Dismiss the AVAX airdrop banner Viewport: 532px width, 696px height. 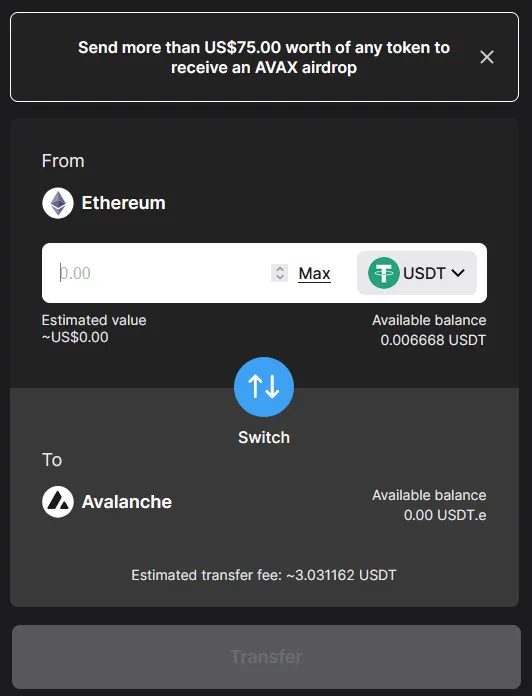(487, 57)
